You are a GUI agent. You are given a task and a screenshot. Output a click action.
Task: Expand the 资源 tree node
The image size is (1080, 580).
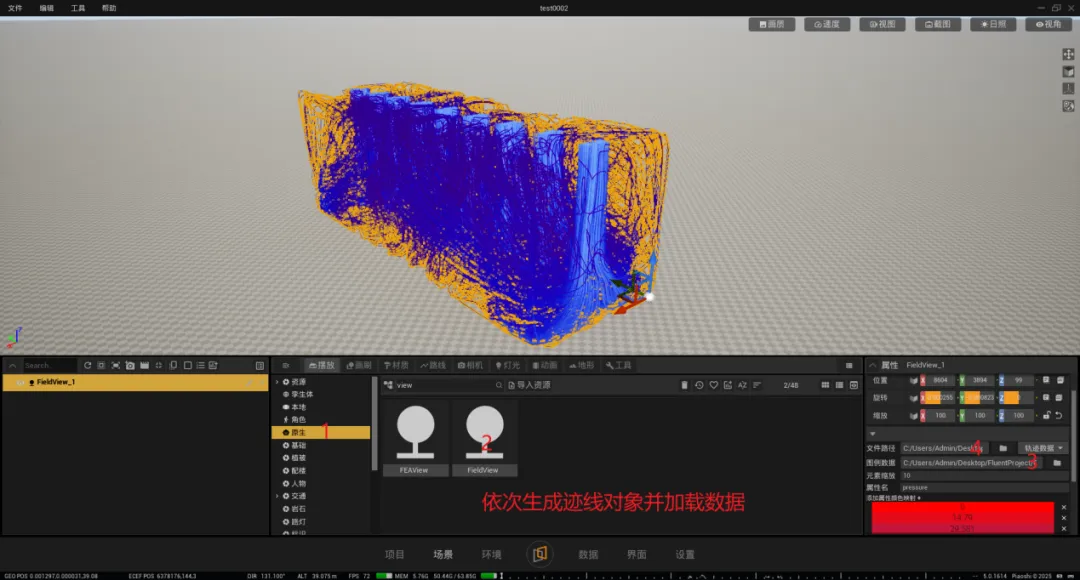[x=278, y=382]
